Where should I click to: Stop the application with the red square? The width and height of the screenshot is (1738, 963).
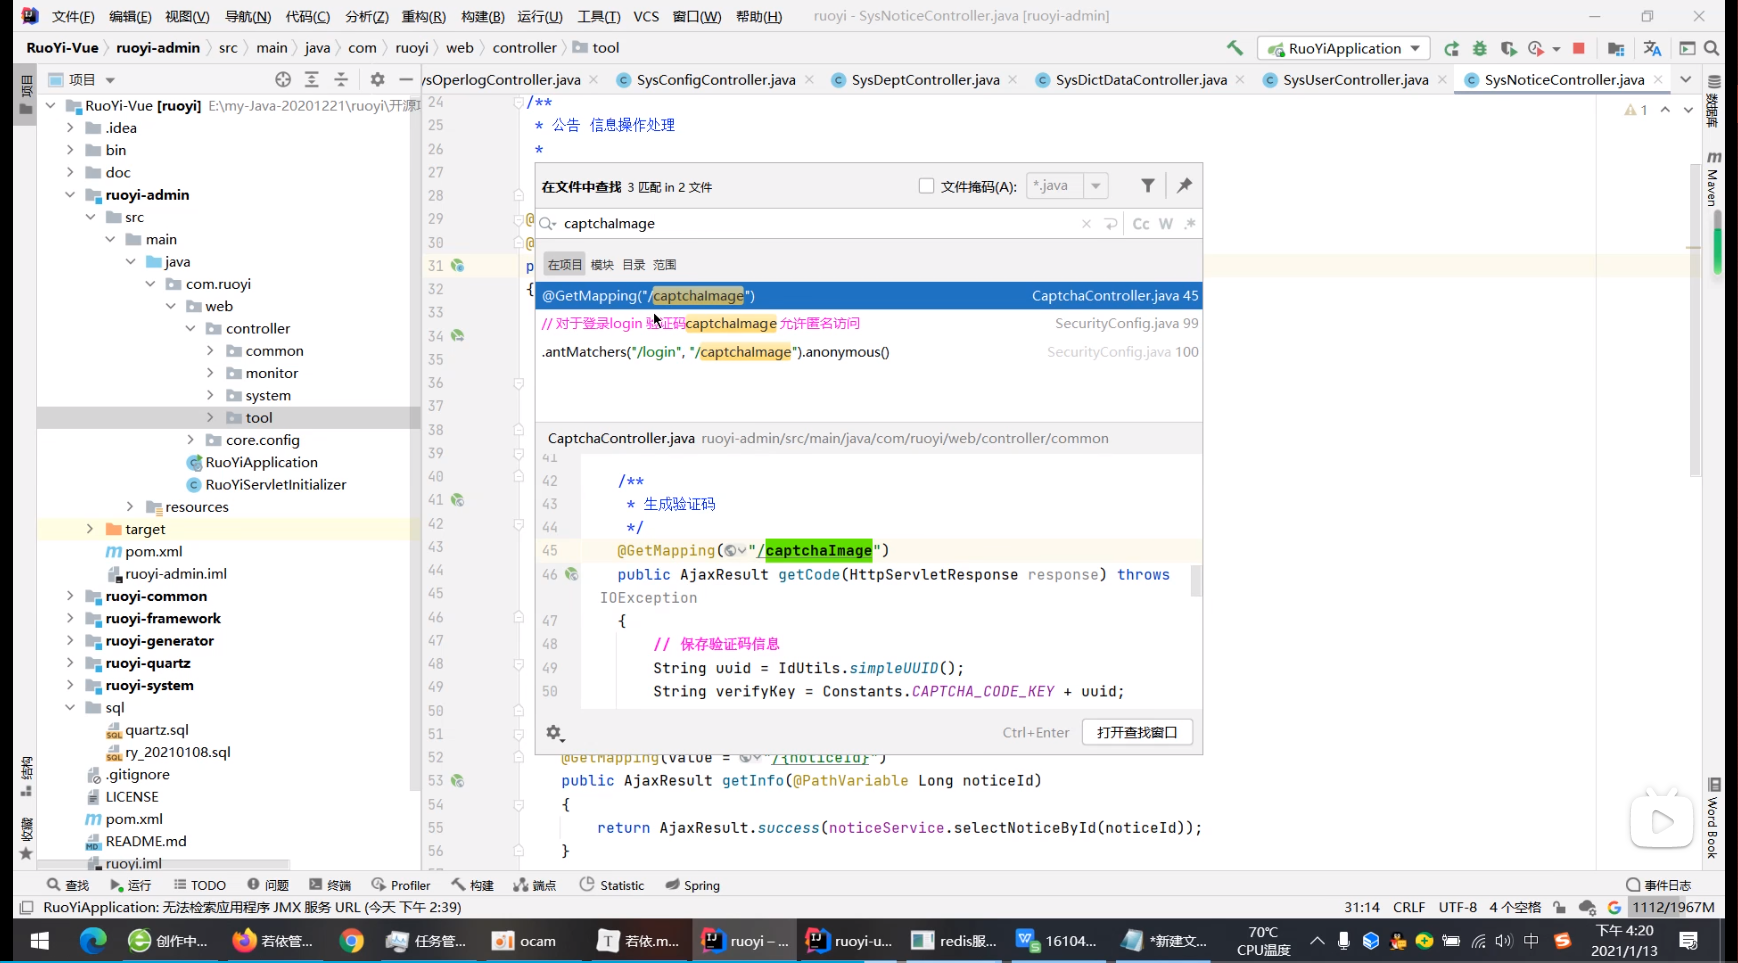click(x=1579, y=48)
